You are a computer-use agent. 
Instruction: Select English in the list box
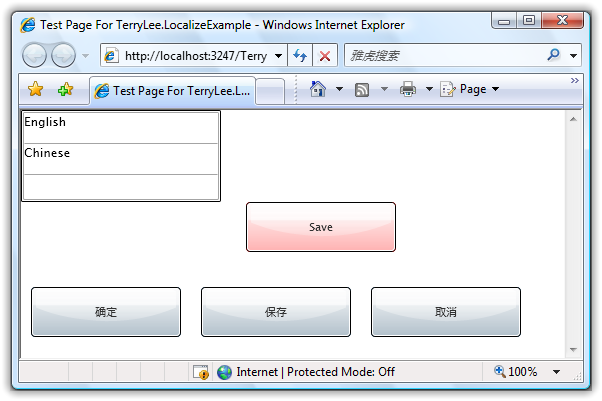pyautogui.click(x=120, y=124)
